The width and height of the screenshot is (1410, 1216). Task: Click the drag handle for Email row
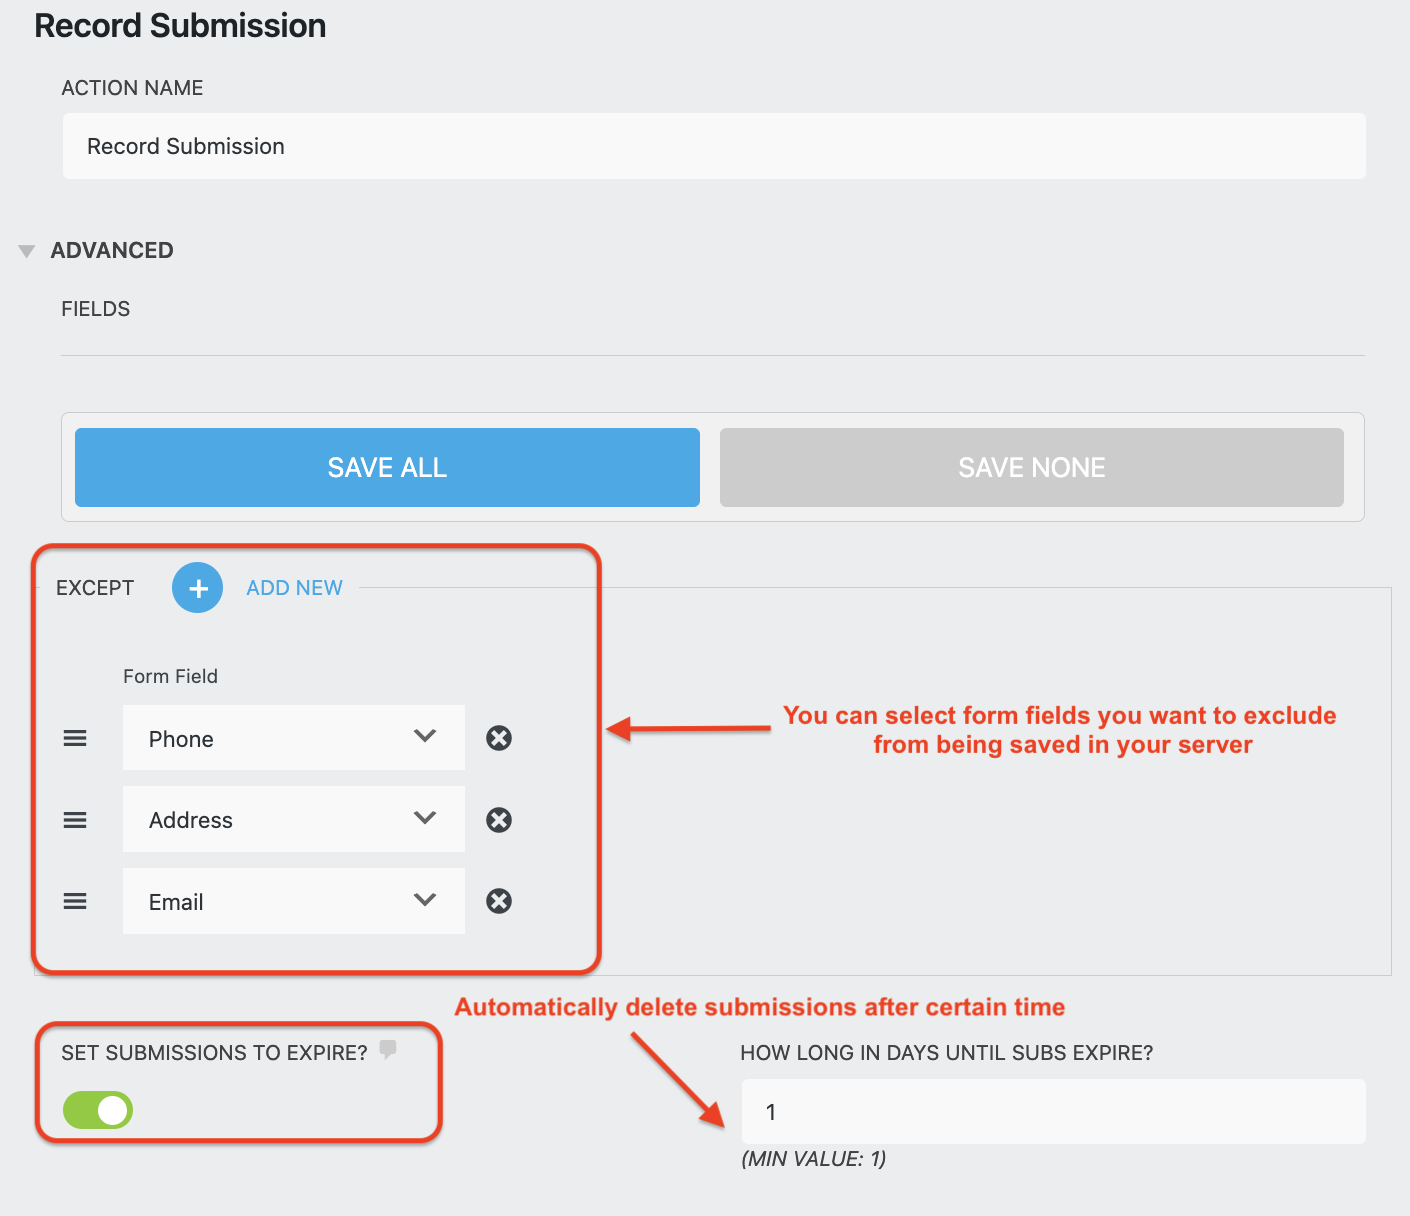pos(75,901)
